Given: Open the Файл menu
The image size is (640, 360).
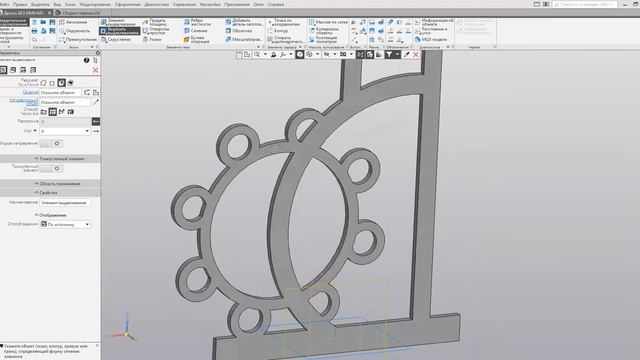Looking at the screenshot, I should pyautogui.click(x=4, y=4).
